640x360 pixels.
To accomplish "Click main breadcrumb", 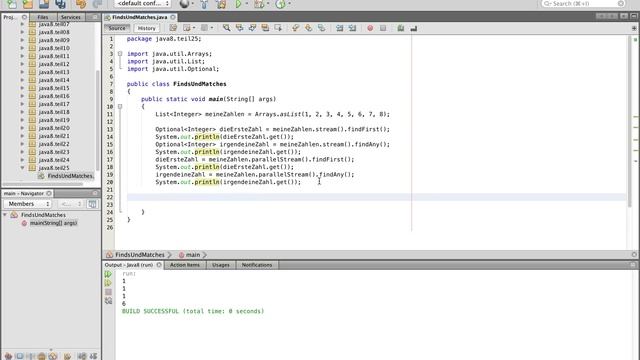I will 193,255.
